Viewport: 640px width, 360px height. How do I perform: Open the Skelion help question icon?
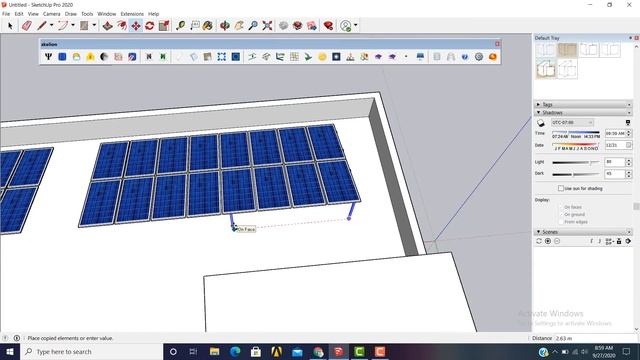pyautogui.click(x=464, y=57)
